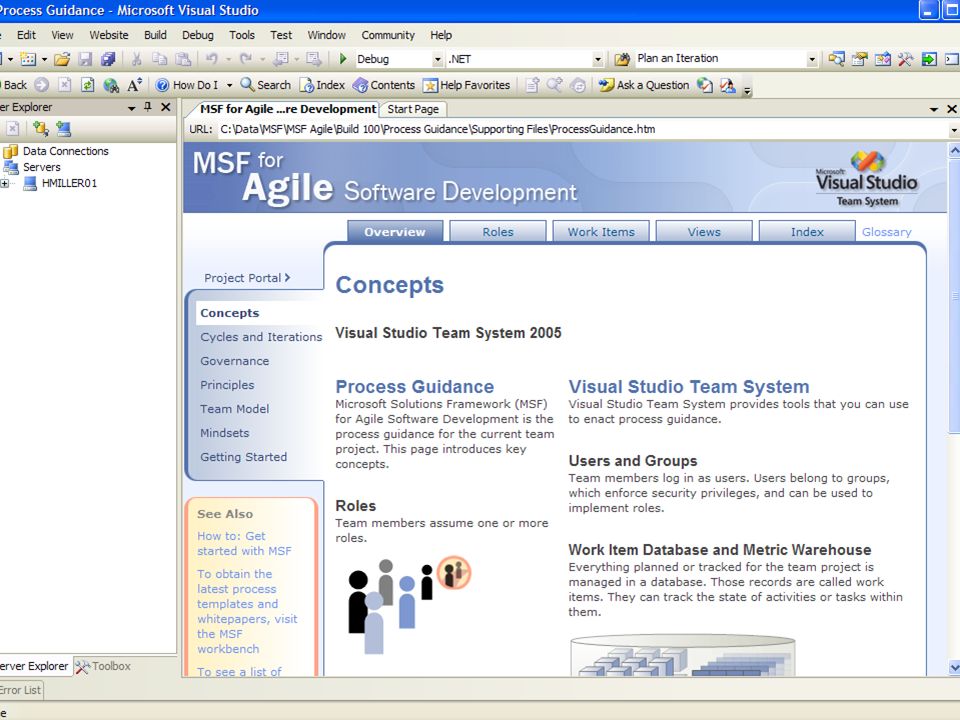Expand the HMILLER01 server node

5,183
